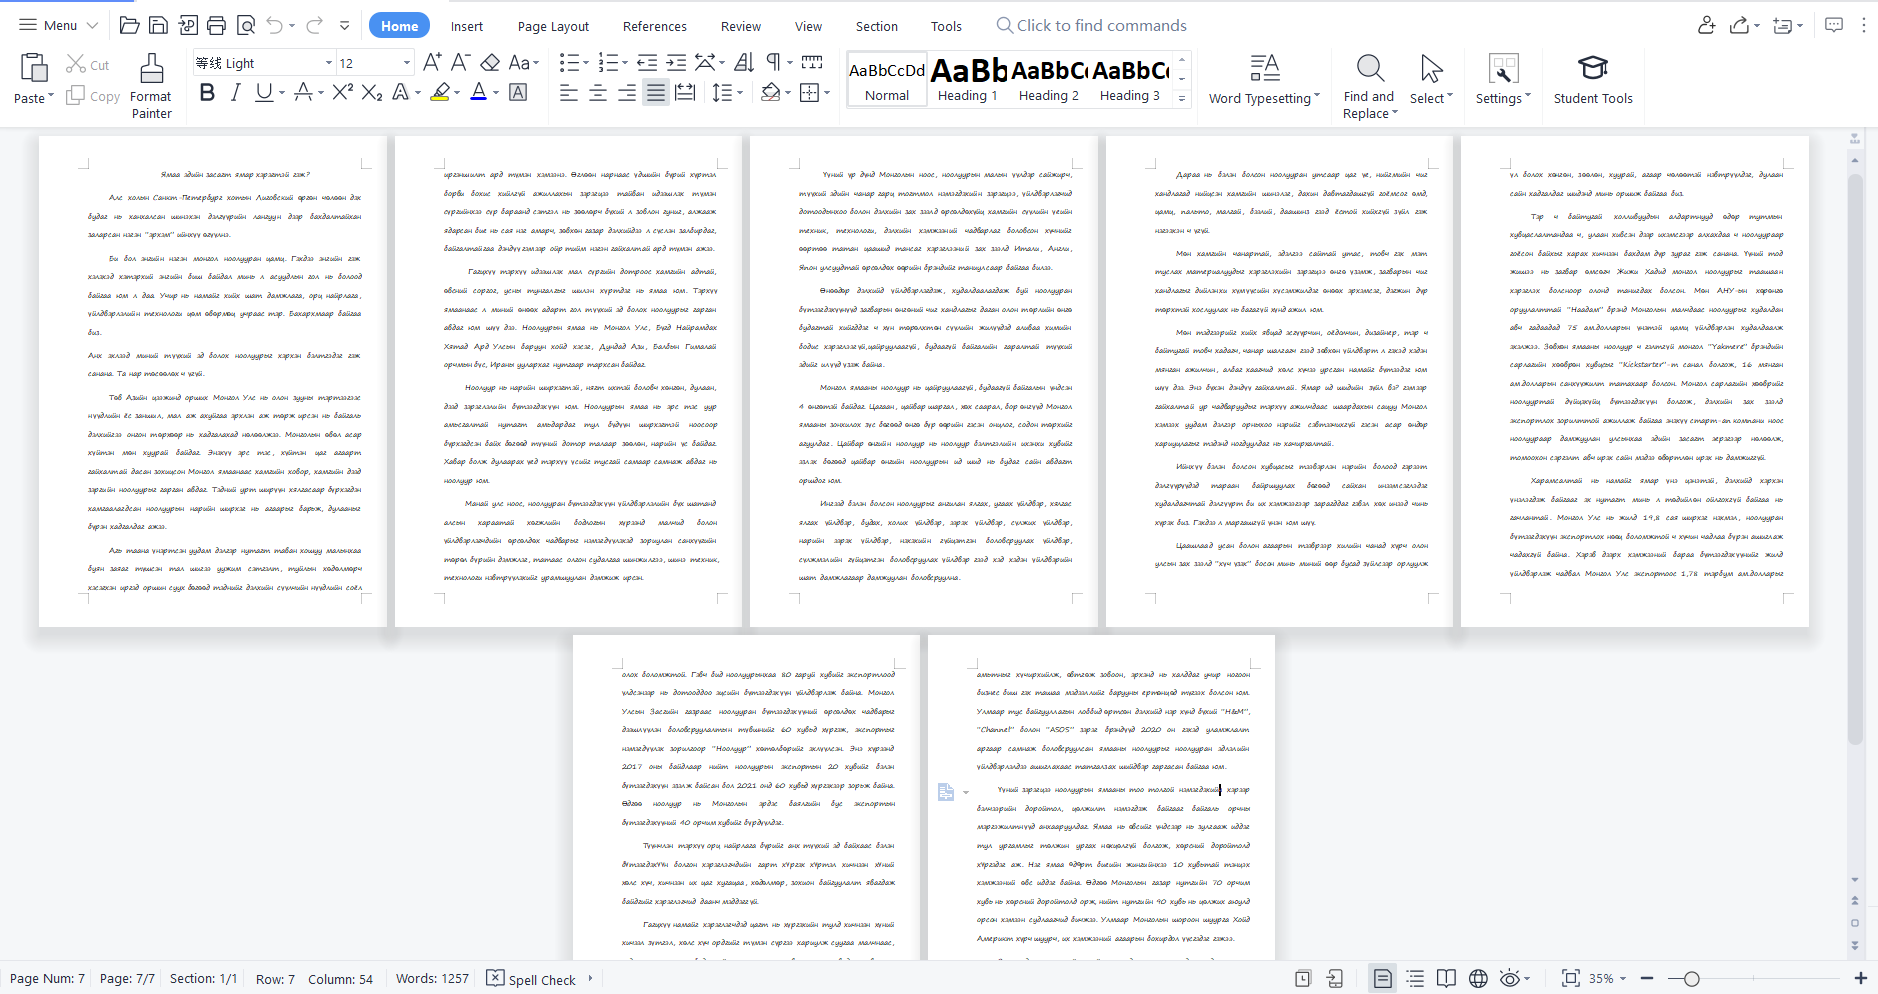Click the 'Click to find commands' search box
The image size is (1878, 994).
point(1100,26)
